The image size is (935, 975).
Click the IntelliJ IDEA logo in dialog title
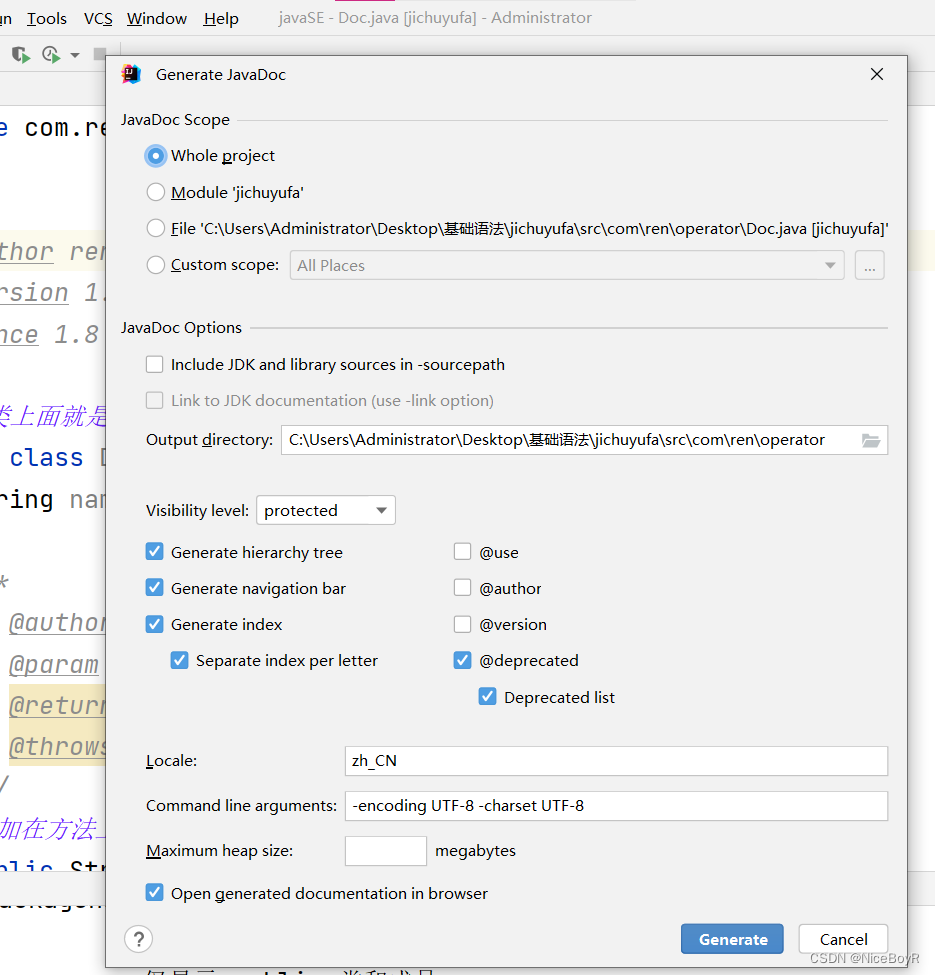point(131,74)
